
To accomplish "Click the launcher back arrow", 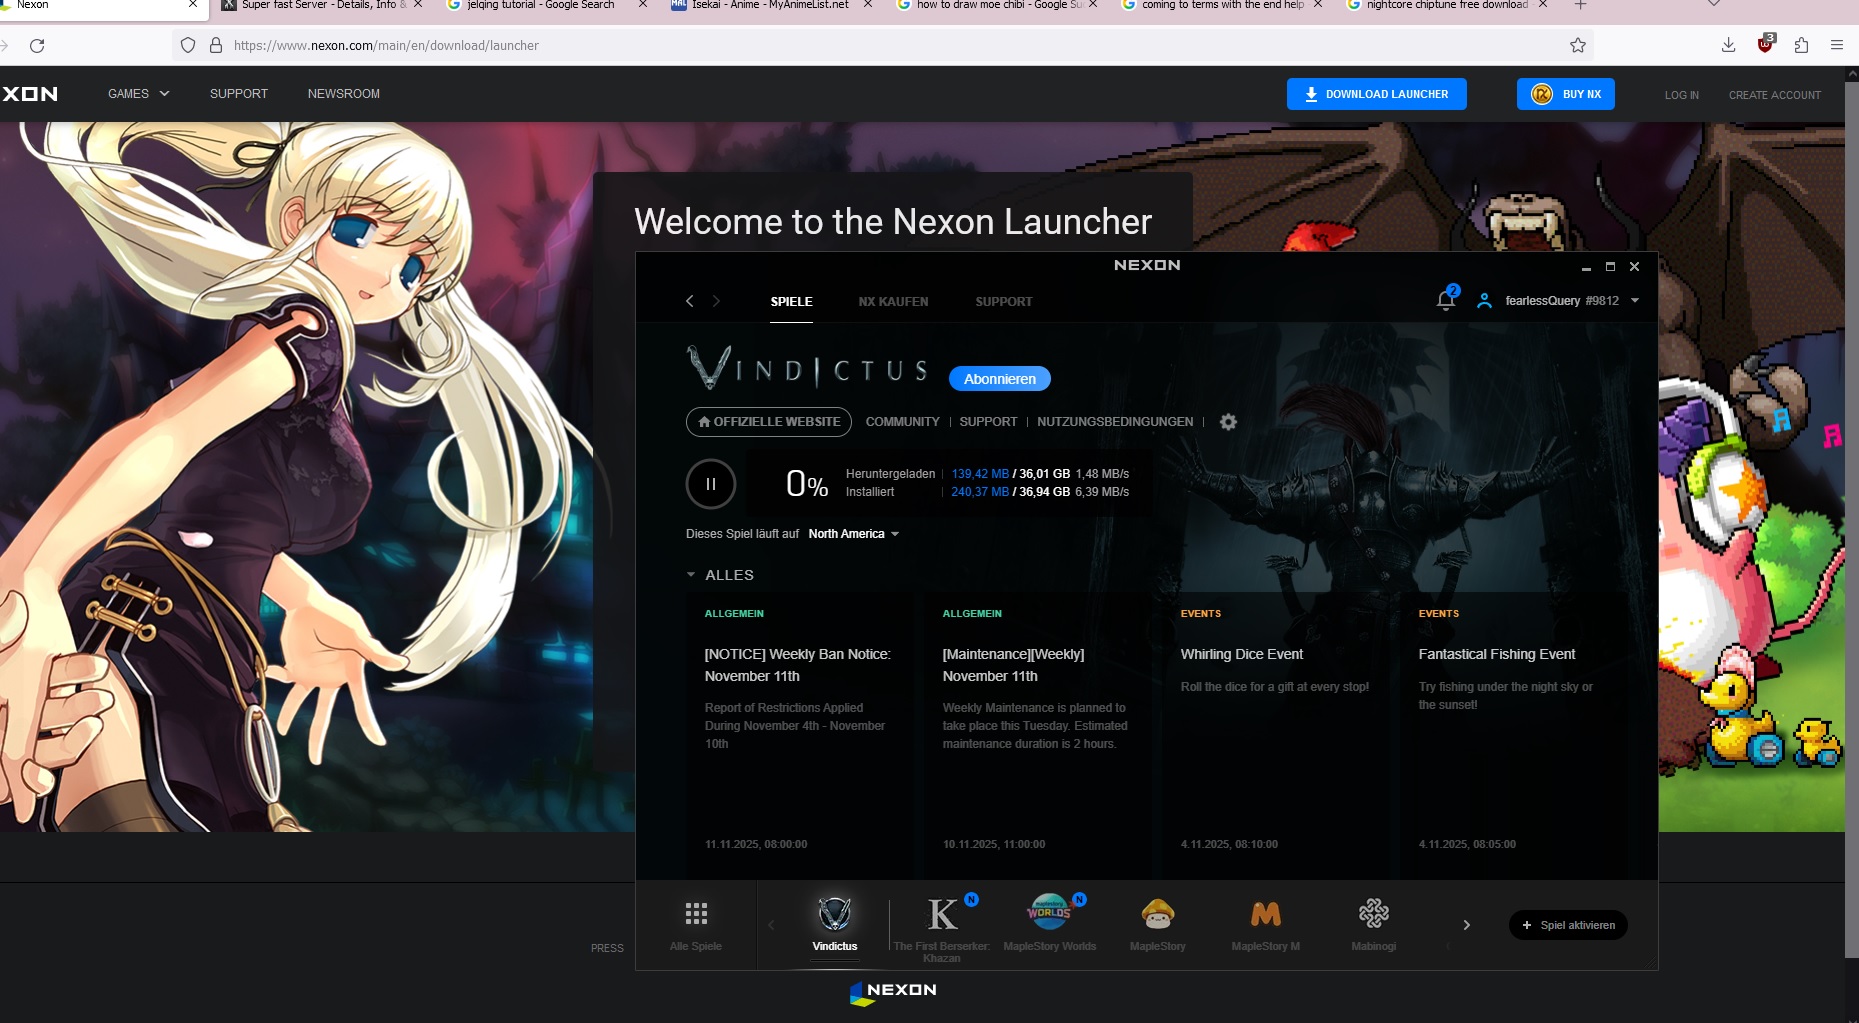I will (689, 301).
